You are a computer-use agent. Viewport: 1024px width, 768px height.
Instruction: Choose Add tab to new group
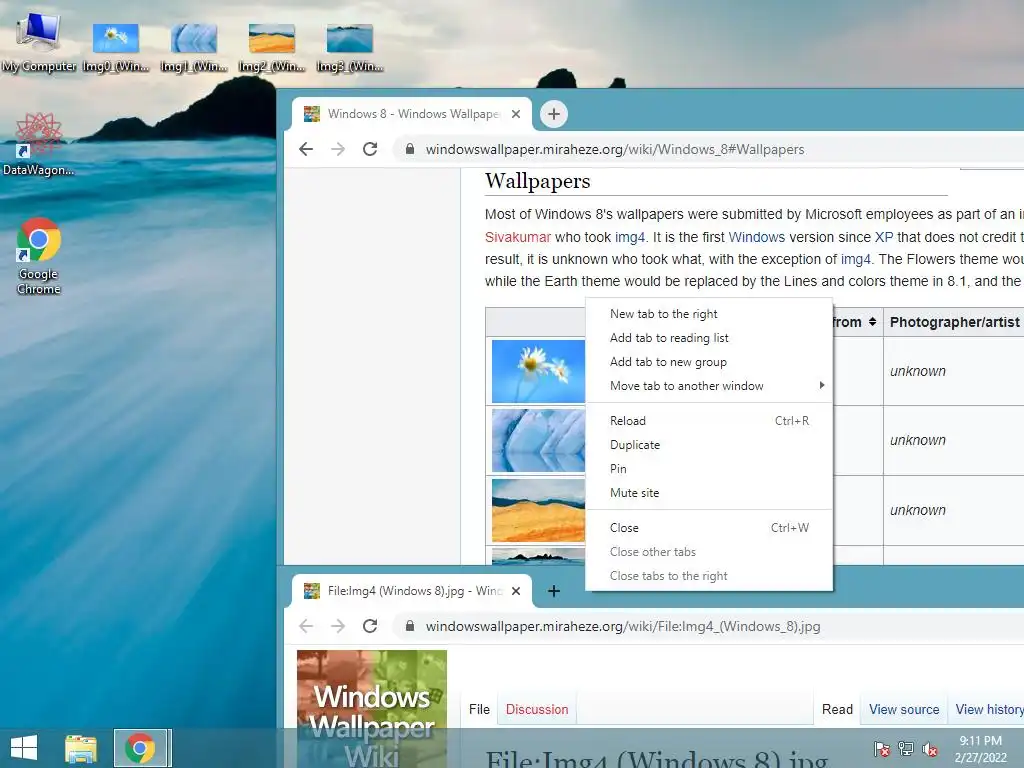709,362
